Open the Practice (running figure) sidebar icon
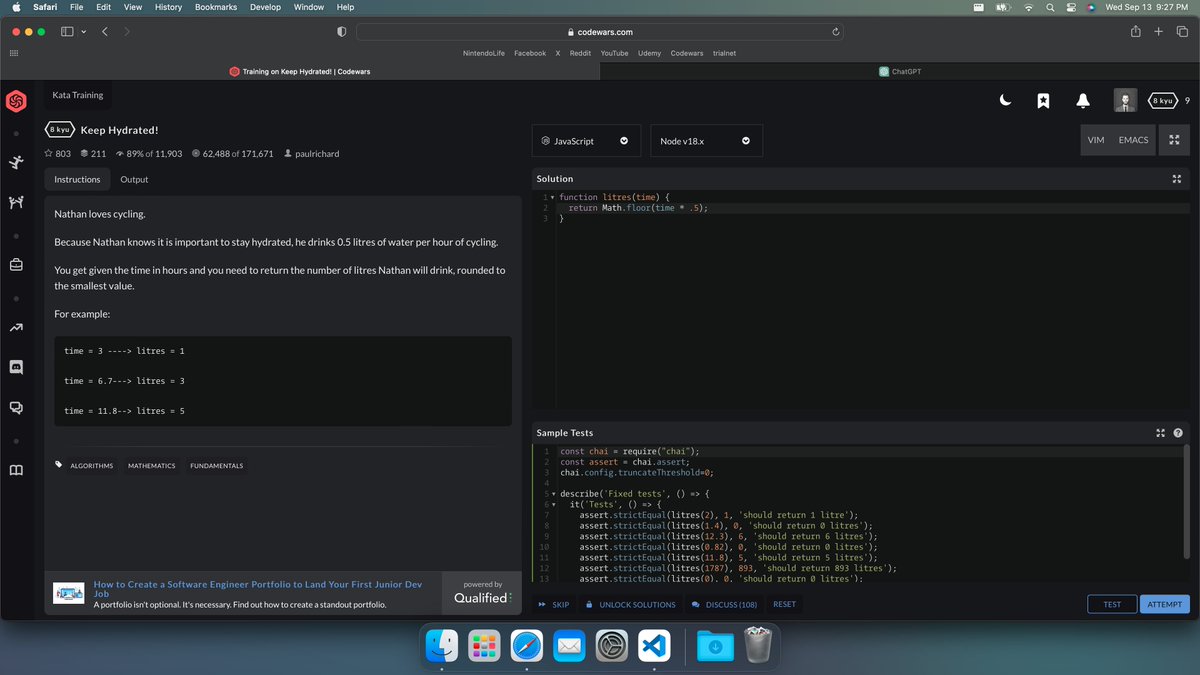The image size is (1200, 675). pyautogui.click(x=16, y=163)
